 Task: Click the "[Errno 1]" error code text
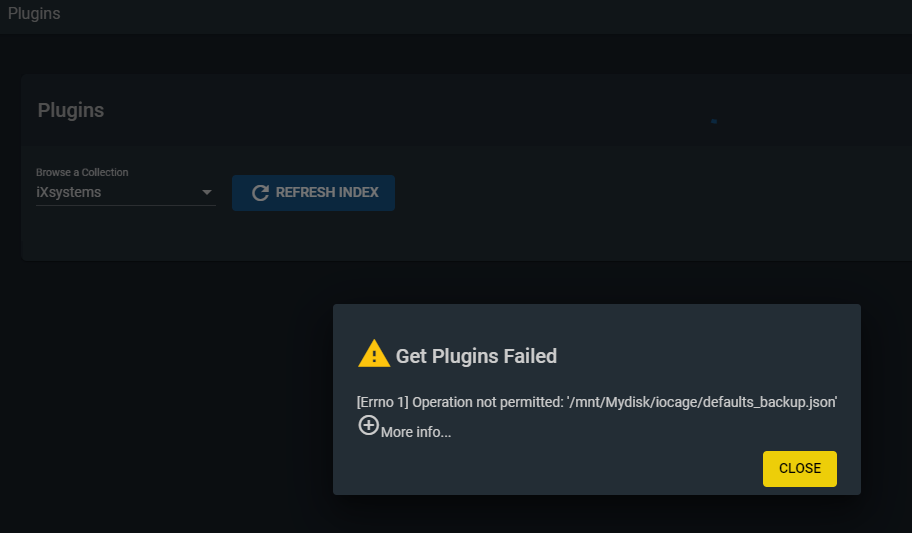point(383,402)
